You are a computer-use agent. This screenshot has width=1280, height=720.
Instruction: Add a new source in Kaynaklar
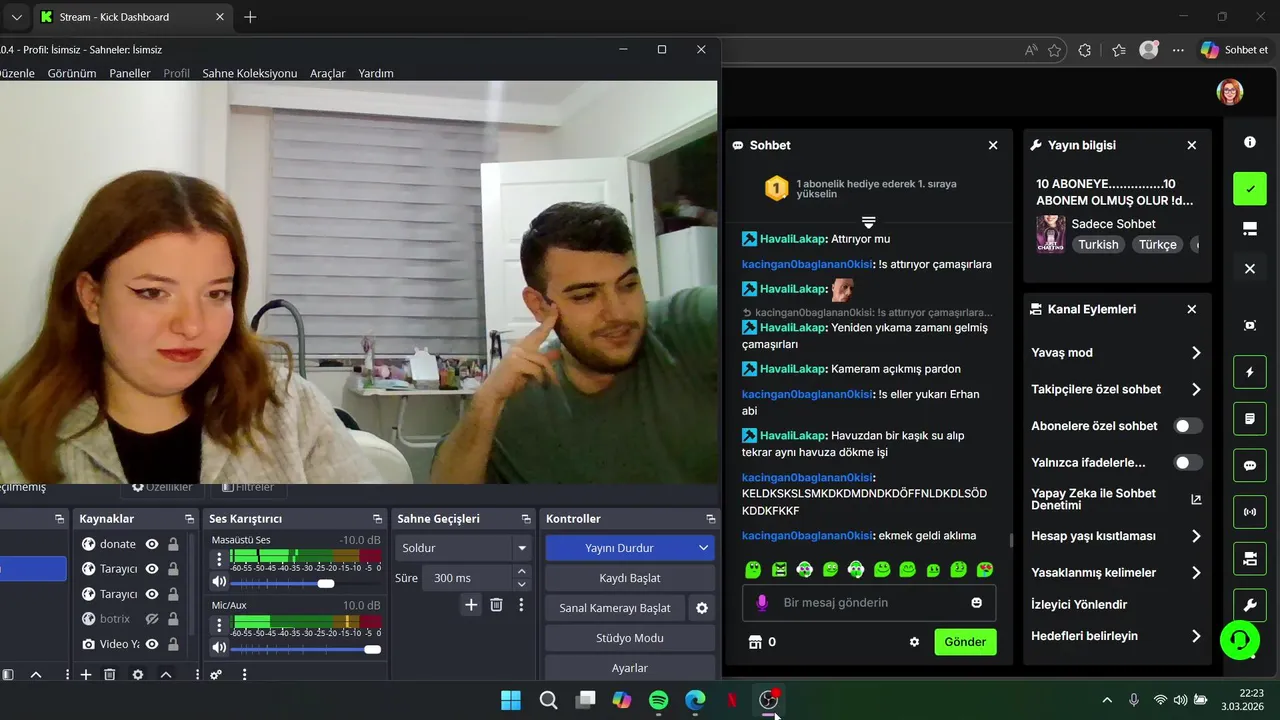point(86,675)
